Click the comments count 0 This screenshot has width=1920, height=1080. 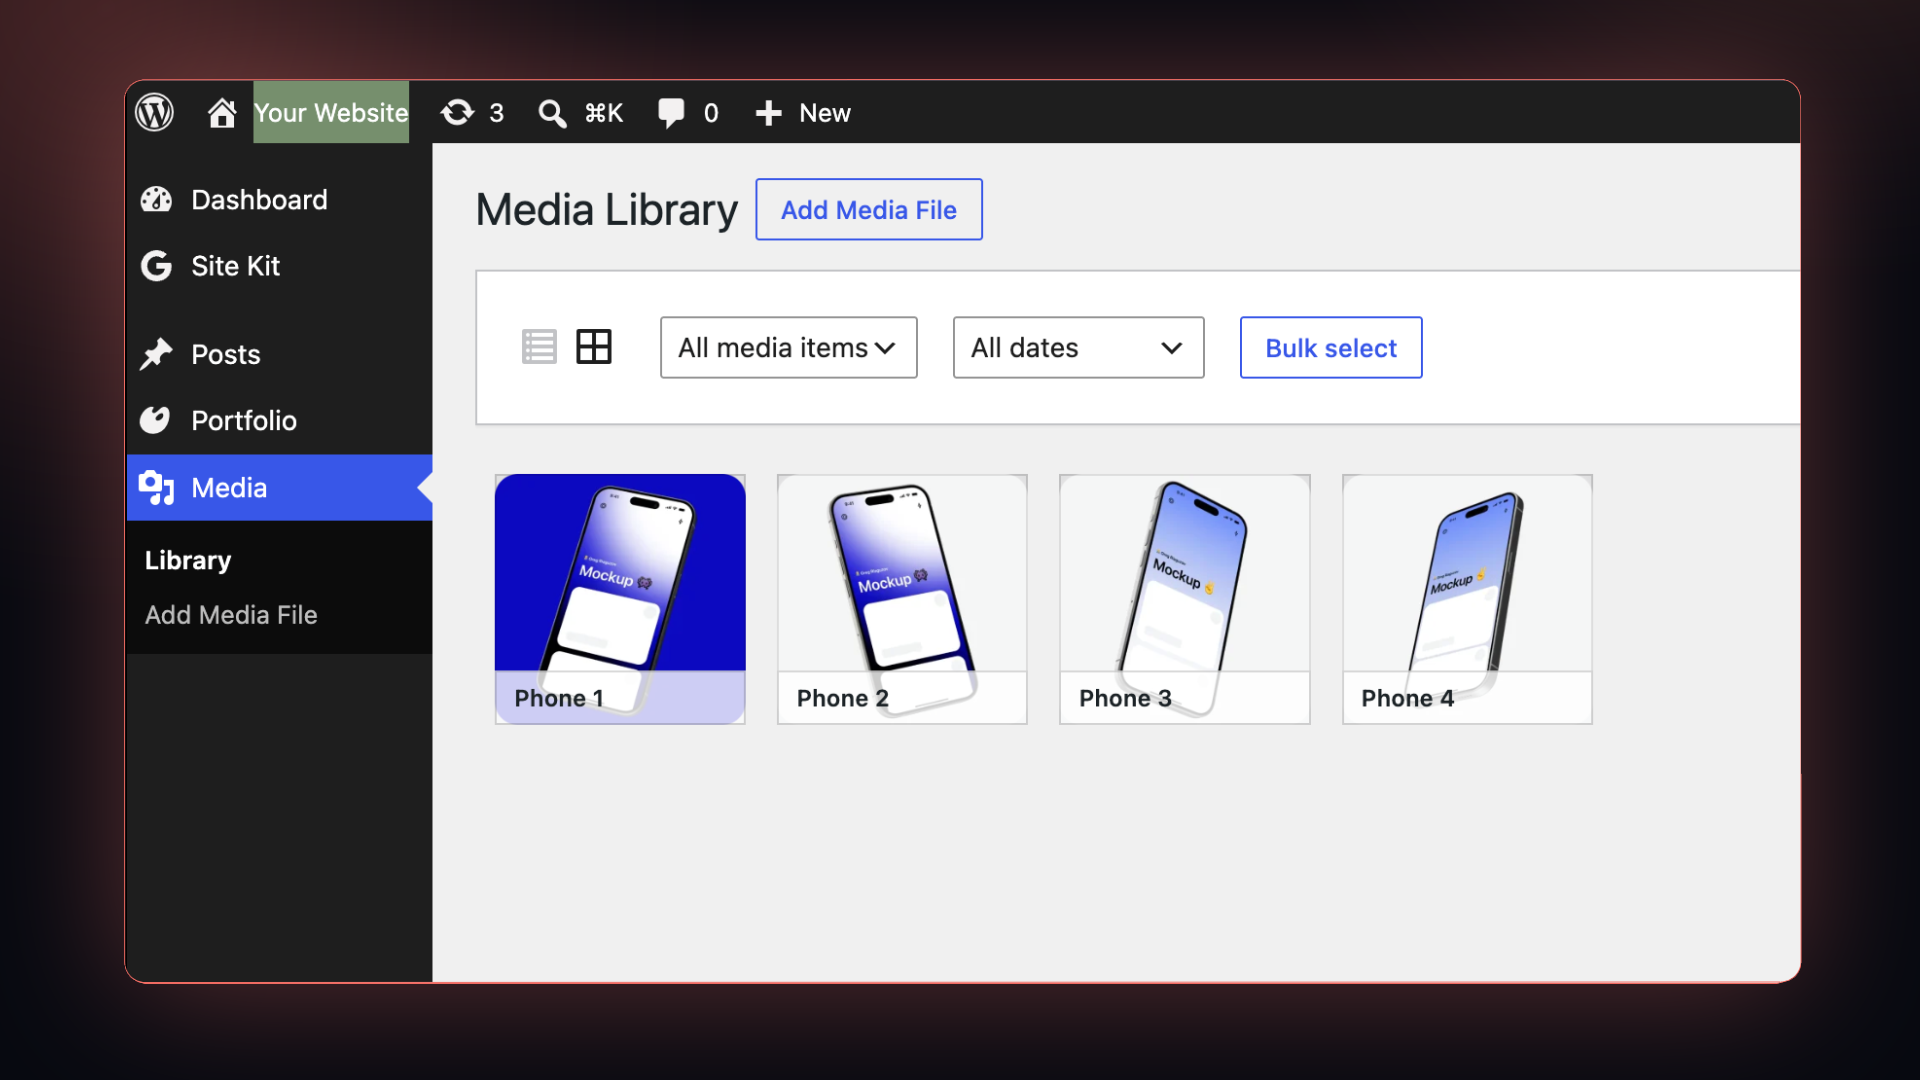pyautogui.click(x=711, y=113)
